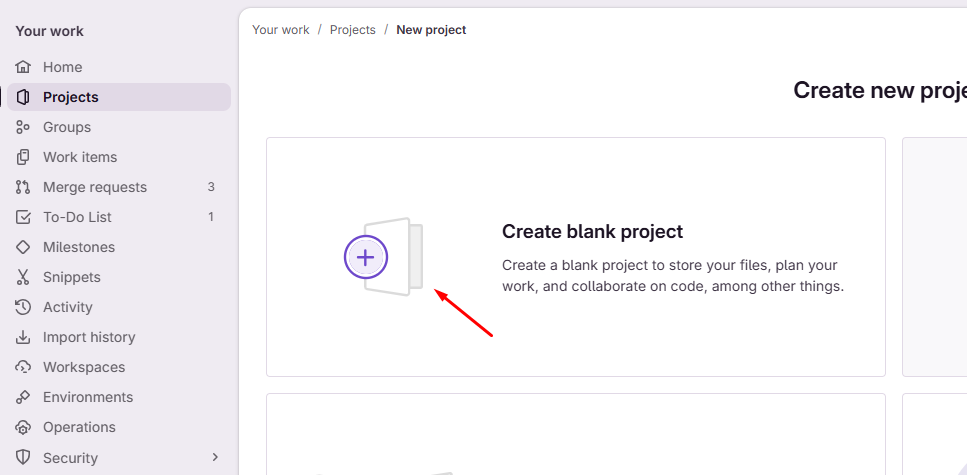Click the Projects icon in sidebar
The image size is (967, 475).
[23, 97]
